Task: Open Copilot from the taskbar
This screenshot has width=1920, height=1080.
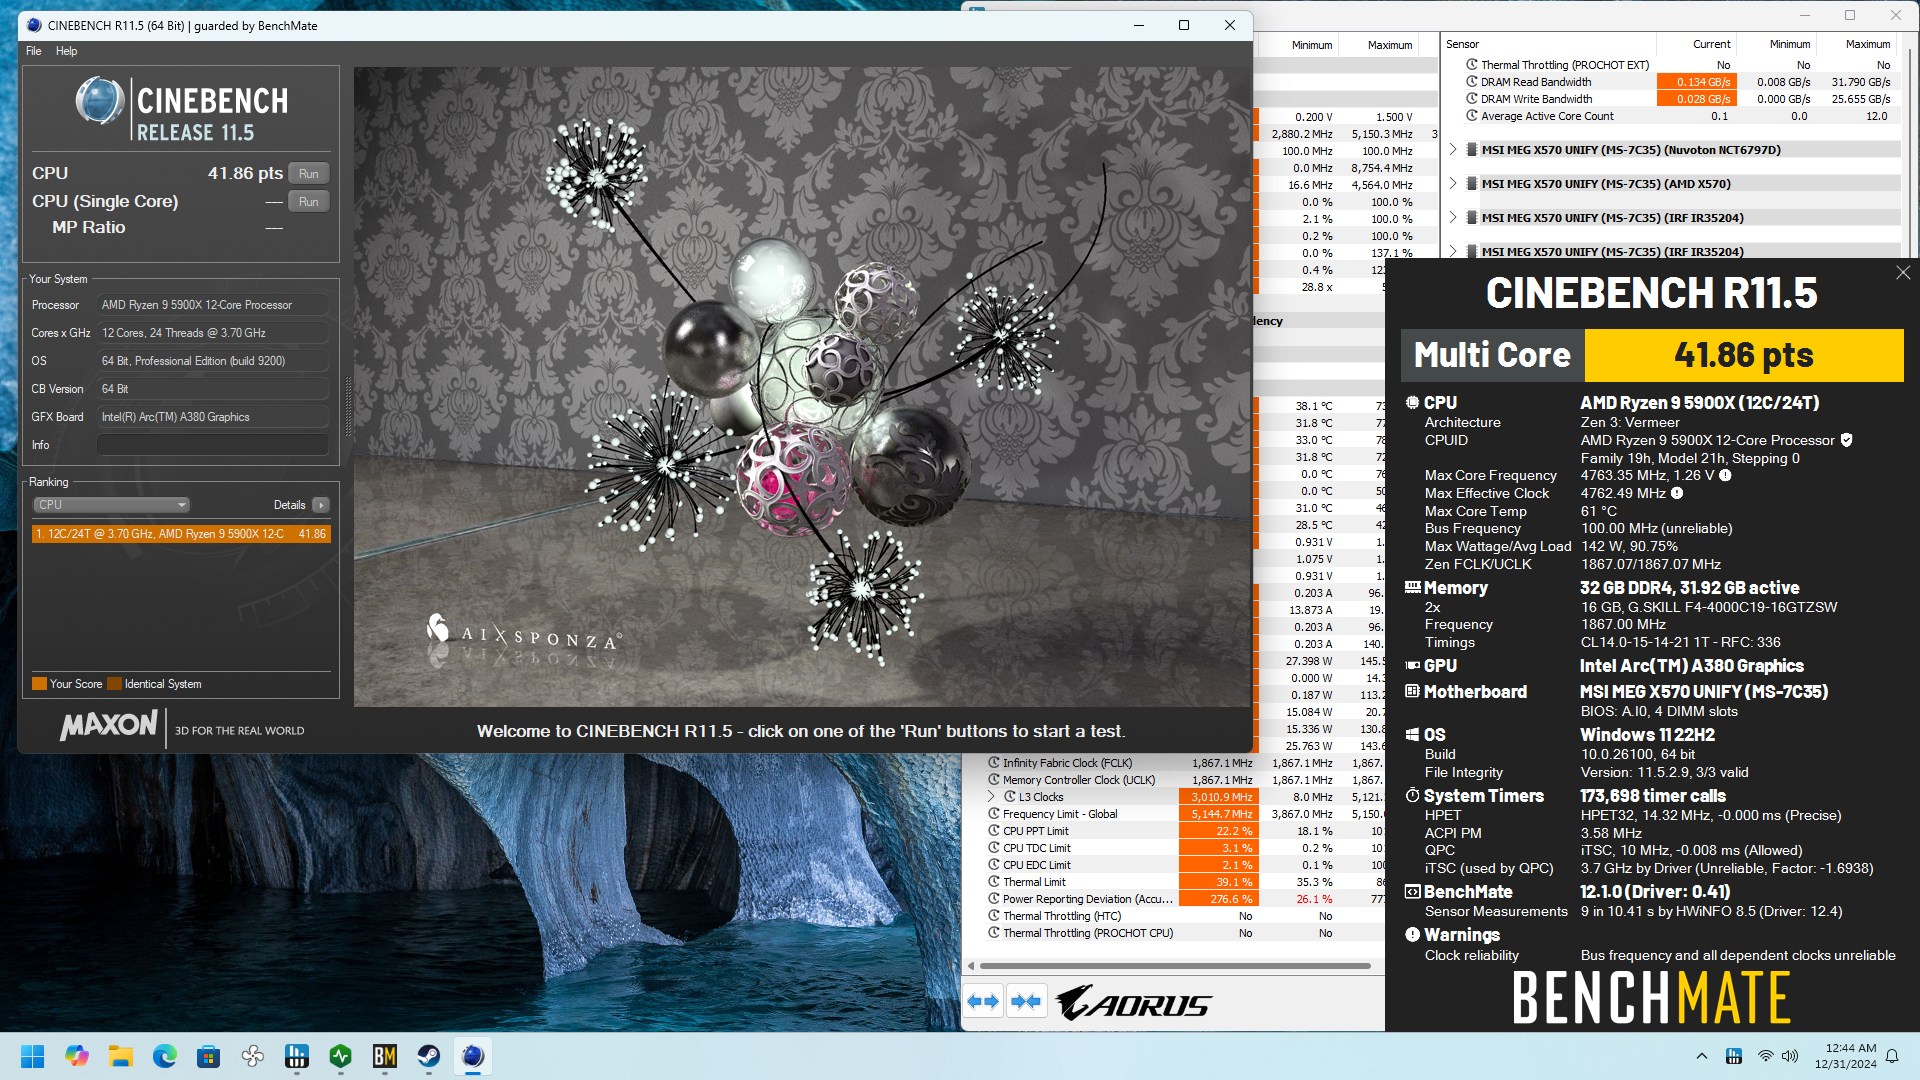Action: (76, 1056)
